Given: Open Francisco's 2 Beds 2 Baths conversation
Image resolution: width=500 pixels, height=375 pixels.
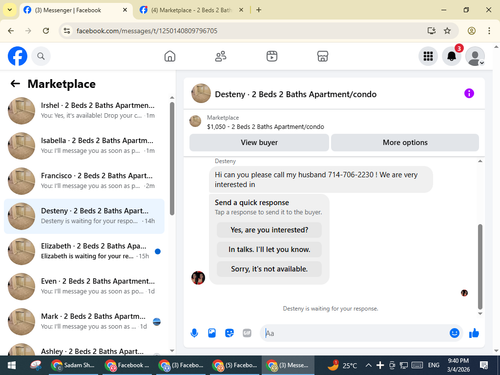Looking at the screenshot, I should click(84, 181).
